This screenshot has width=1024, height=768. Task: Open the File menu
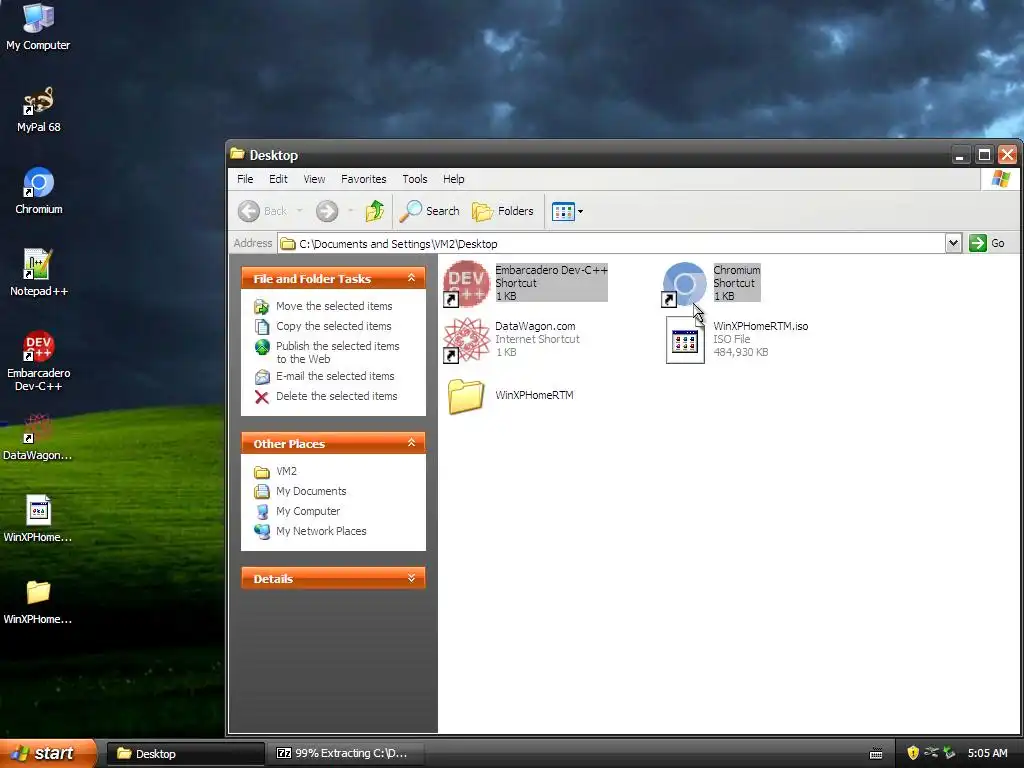[x=245, y=179]
